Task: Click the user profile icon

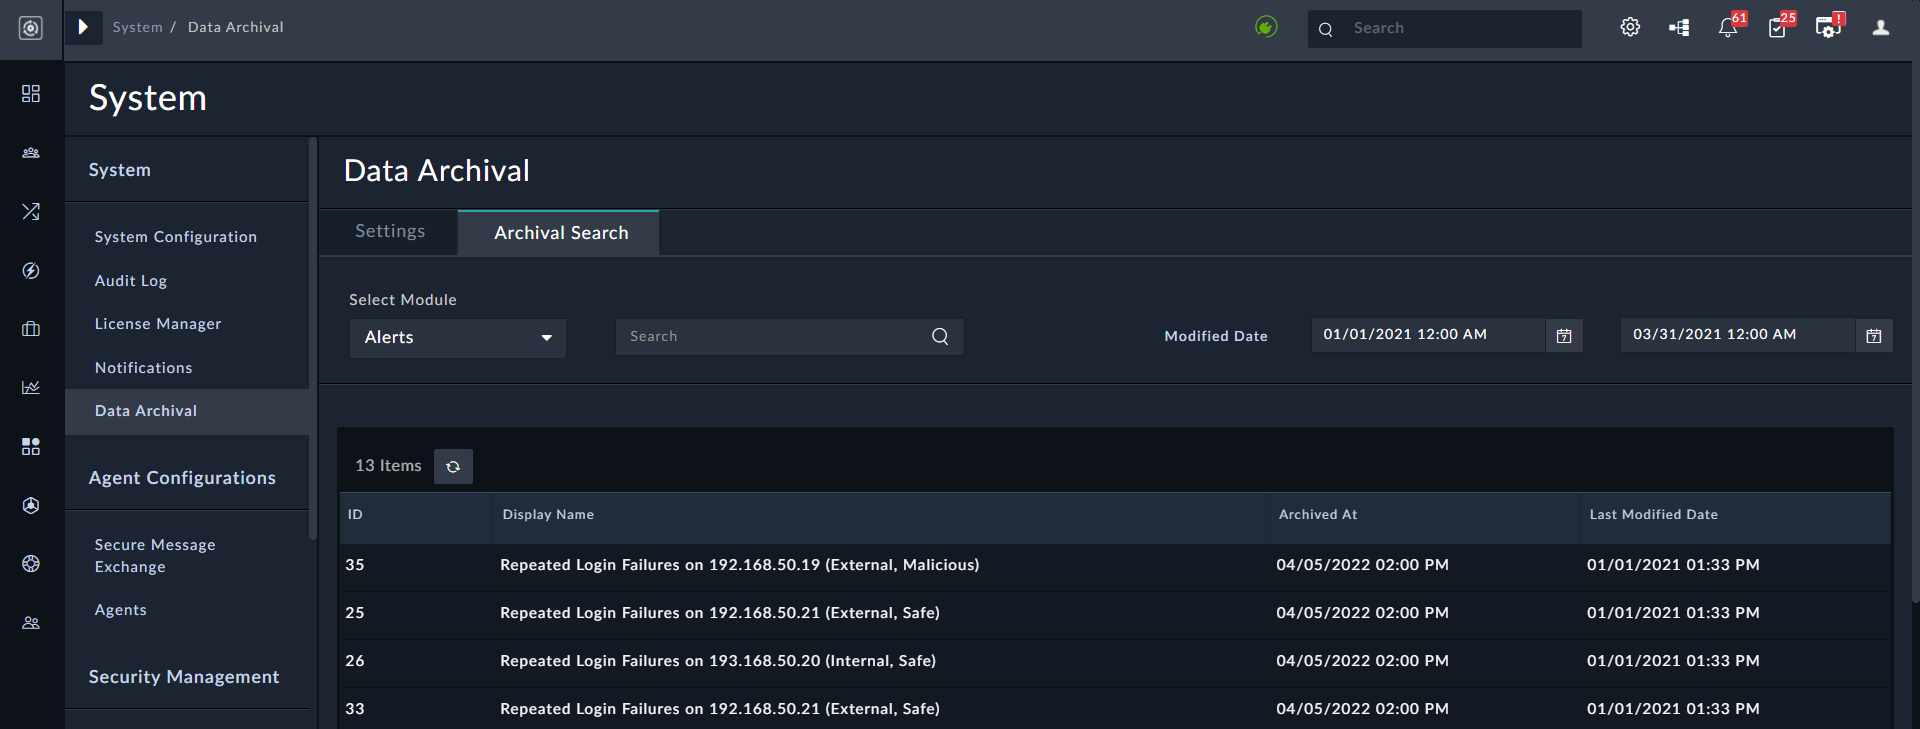Action: coord(1880,28)
